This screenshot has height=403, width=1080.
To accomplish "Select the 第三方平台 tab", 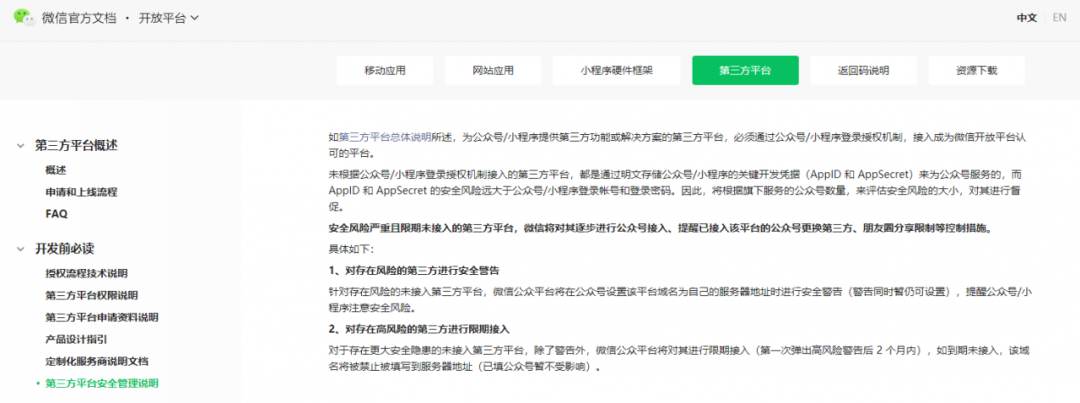I will [745, 70].
